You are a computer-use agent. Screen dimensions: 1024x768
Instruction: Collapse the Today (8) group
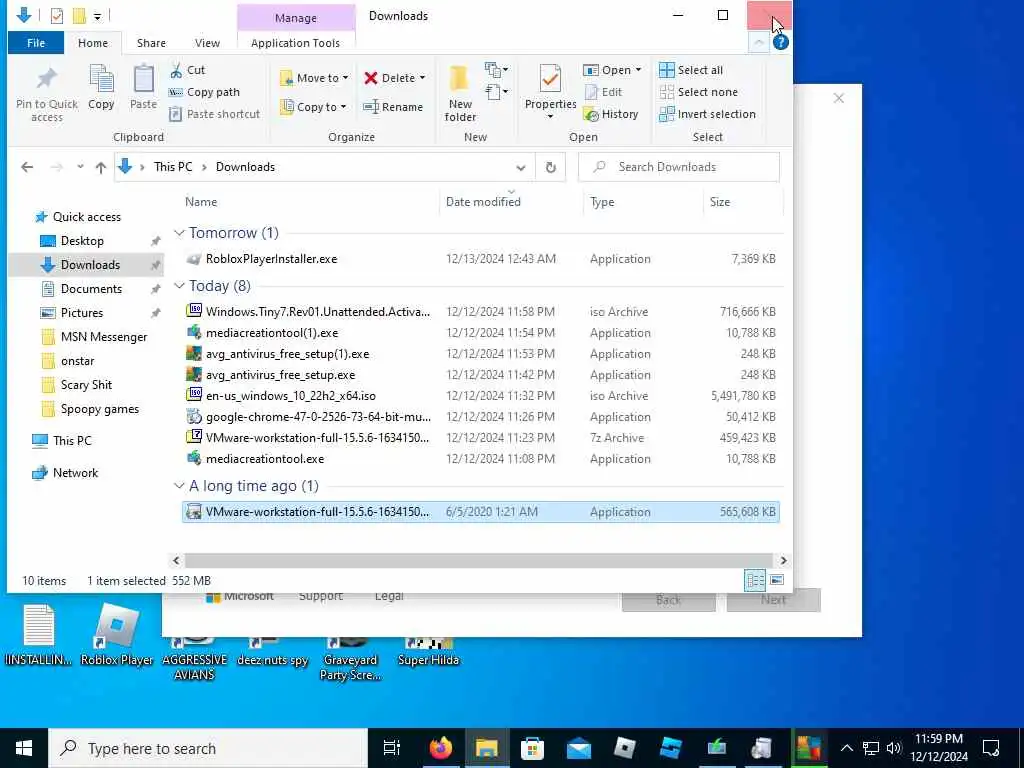coord(179,286)
